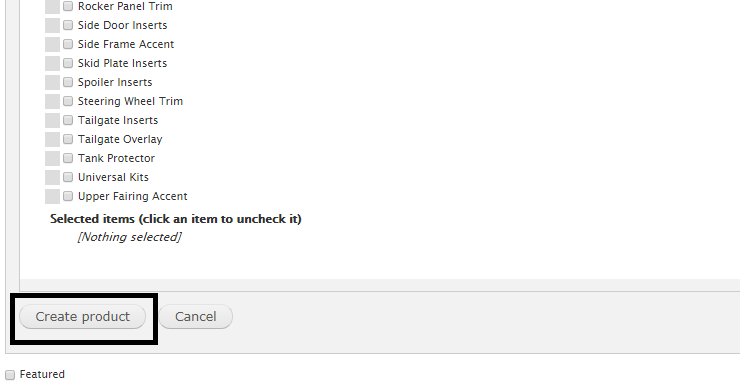Enable the Spoiler Inserts checkbox

68,82
